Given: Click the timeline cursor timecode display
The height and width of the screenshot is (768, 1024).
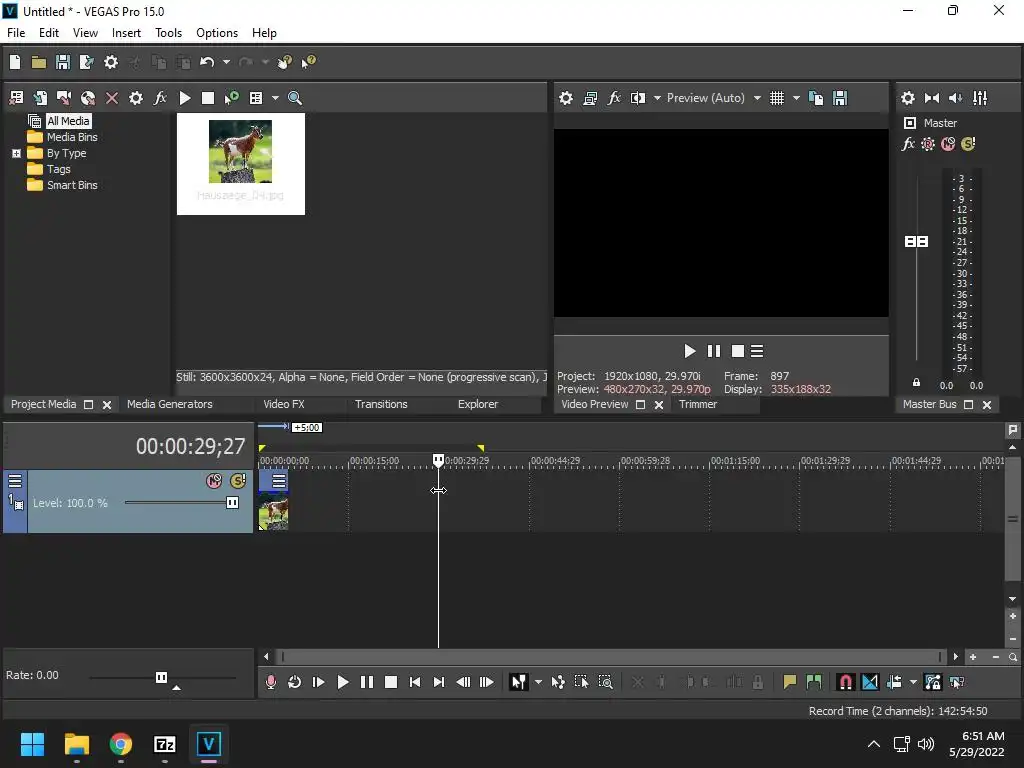Looking at the screenshot, I should 190,447.
